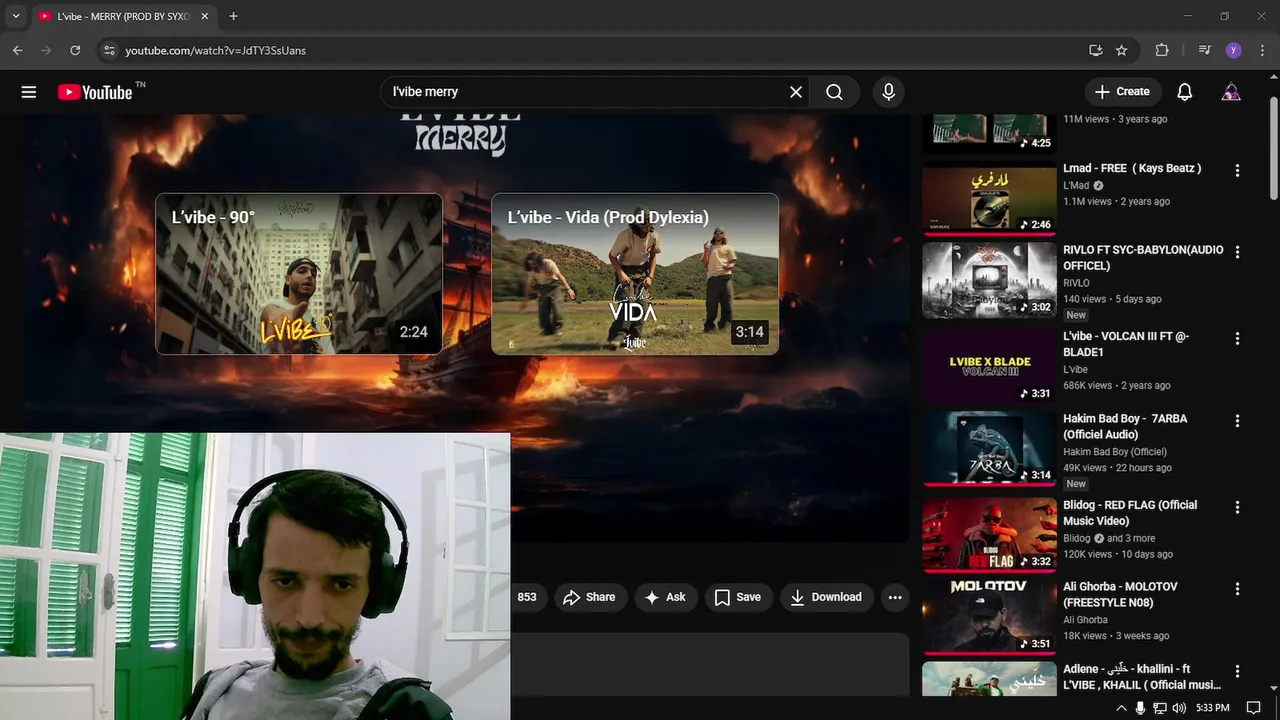
Task: Open the RIVLO Babylon video thumbnail
Action: tap(989, 280)
